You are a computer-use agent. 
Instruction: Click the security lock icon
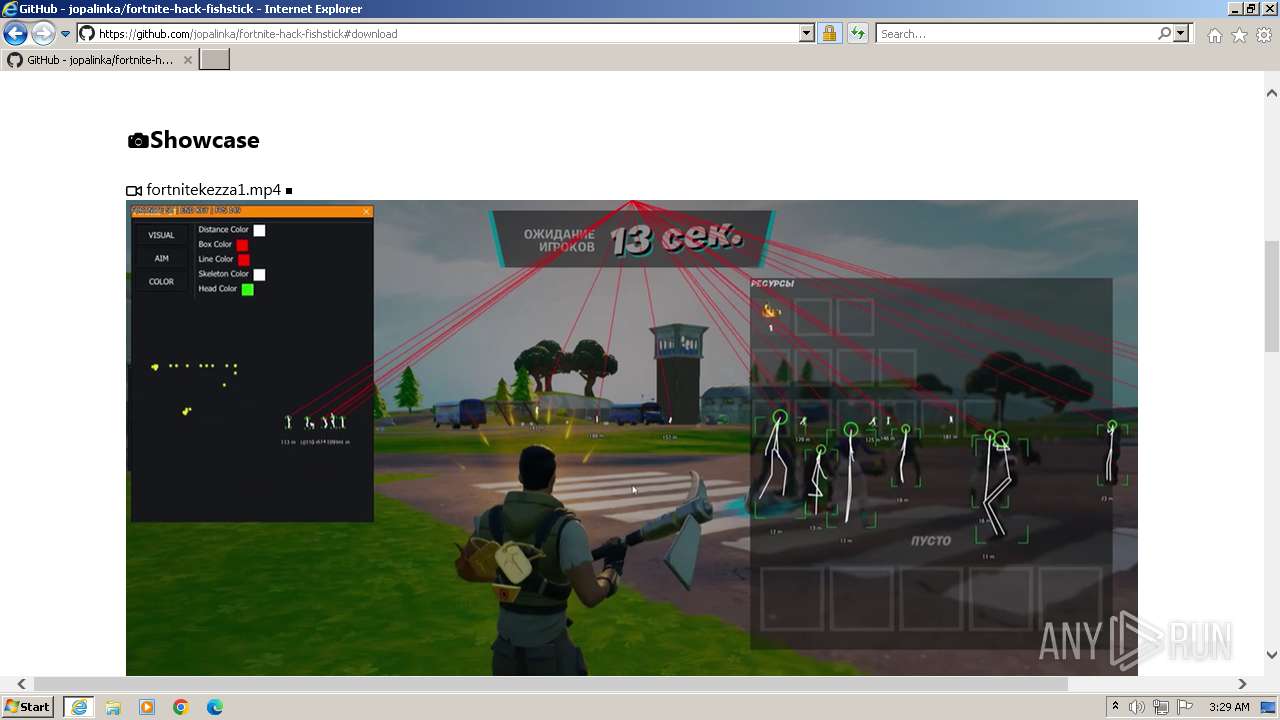(829, 33)
